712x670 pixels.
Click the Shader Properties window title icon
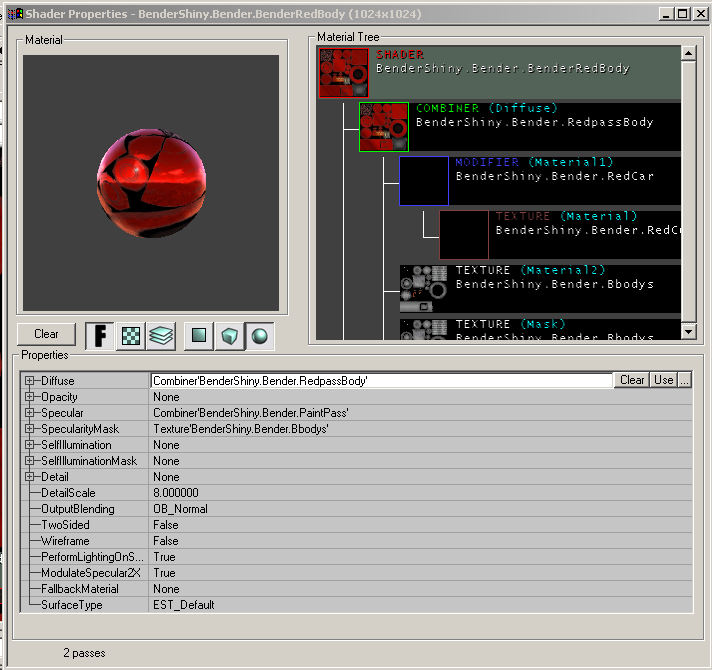pos(15,14)
